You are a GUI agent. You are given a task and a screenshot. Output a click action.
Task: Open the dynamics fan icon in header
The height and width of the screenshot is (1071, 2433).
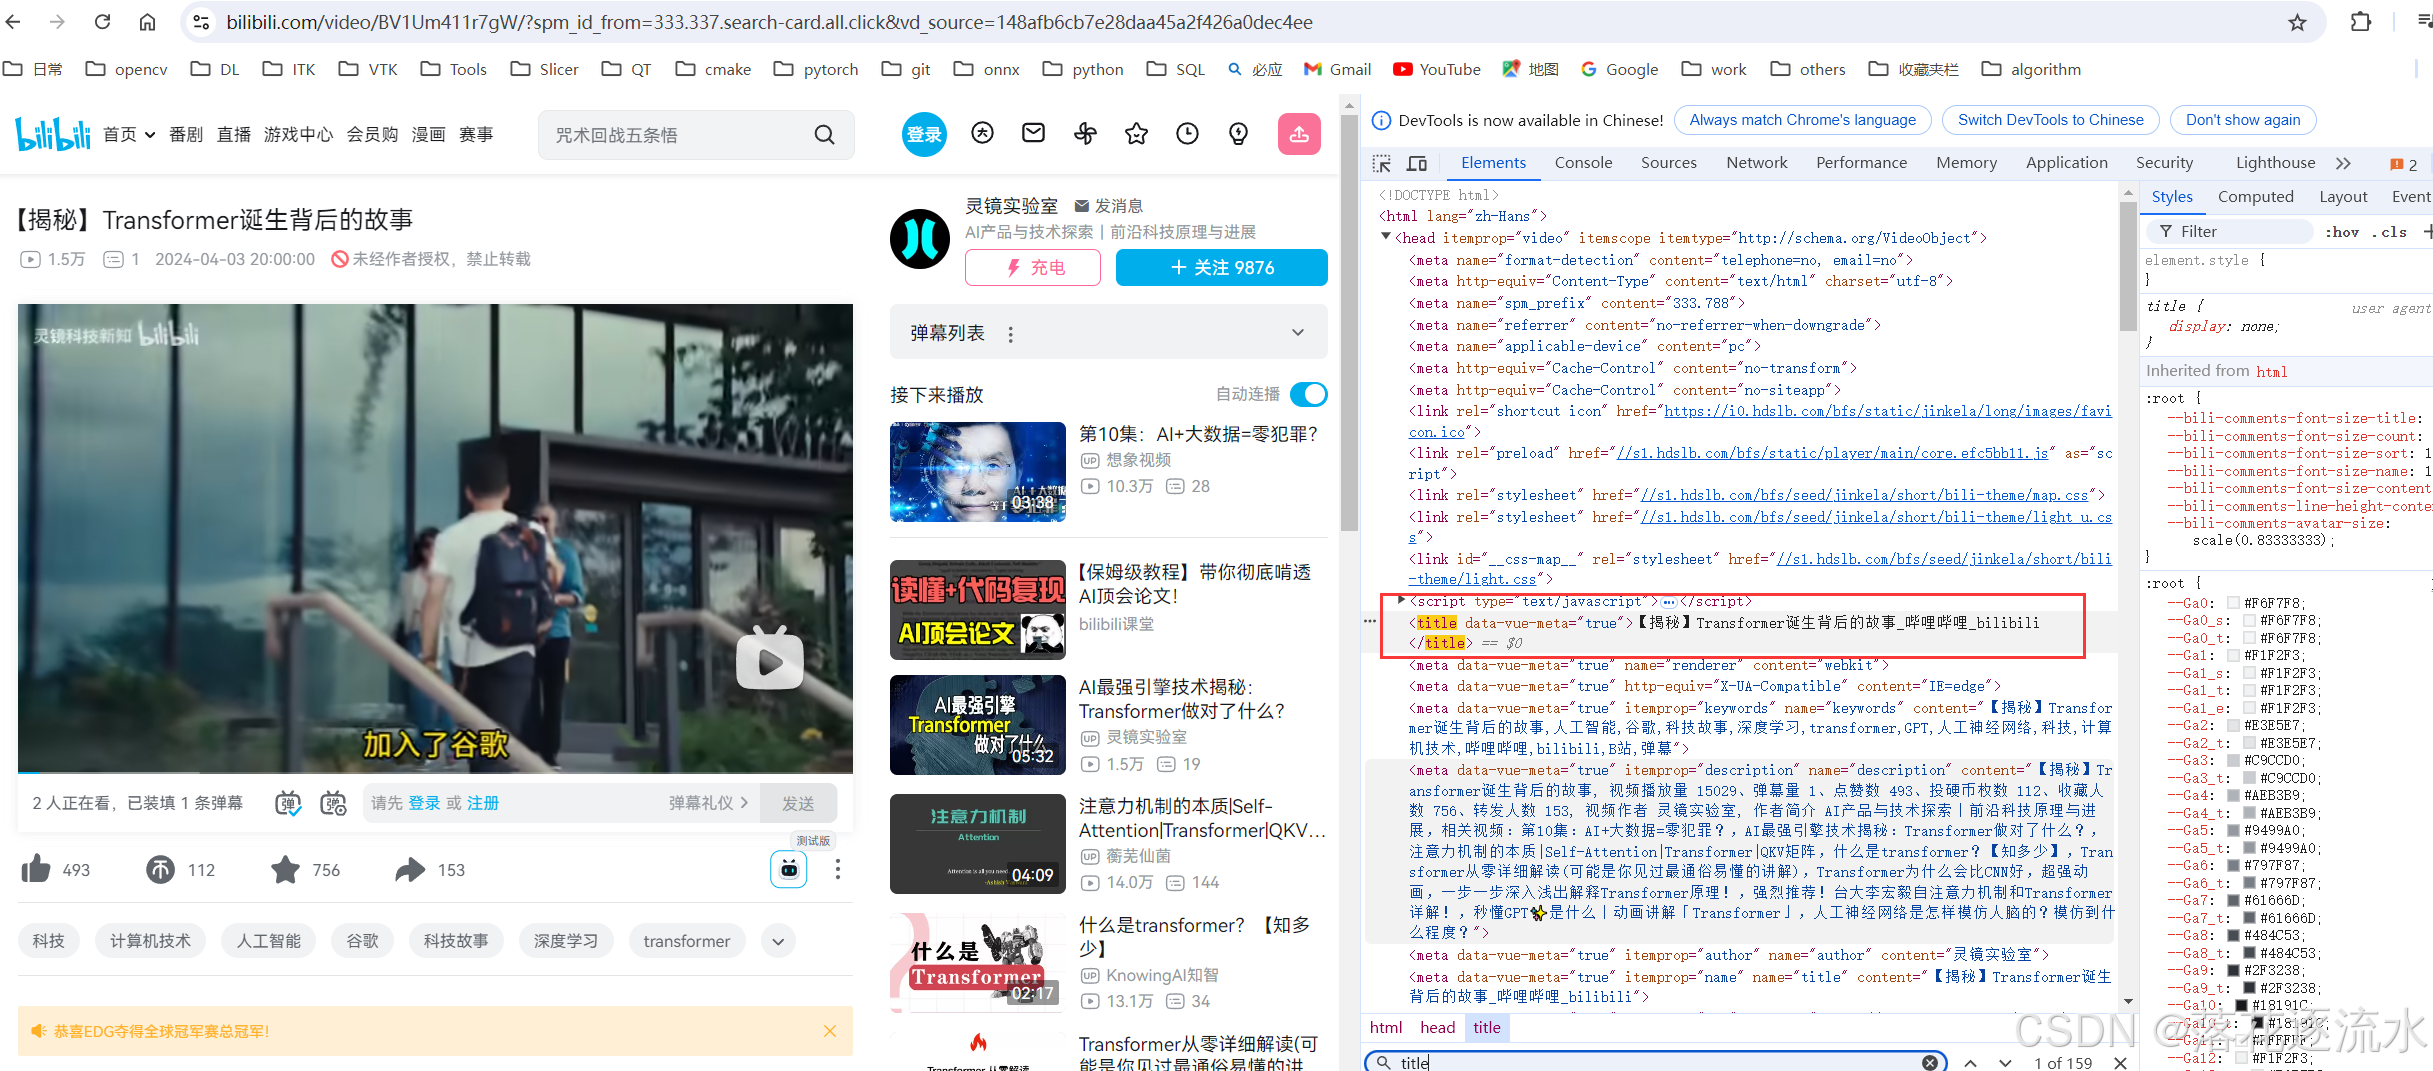[x=1085, y=133]
